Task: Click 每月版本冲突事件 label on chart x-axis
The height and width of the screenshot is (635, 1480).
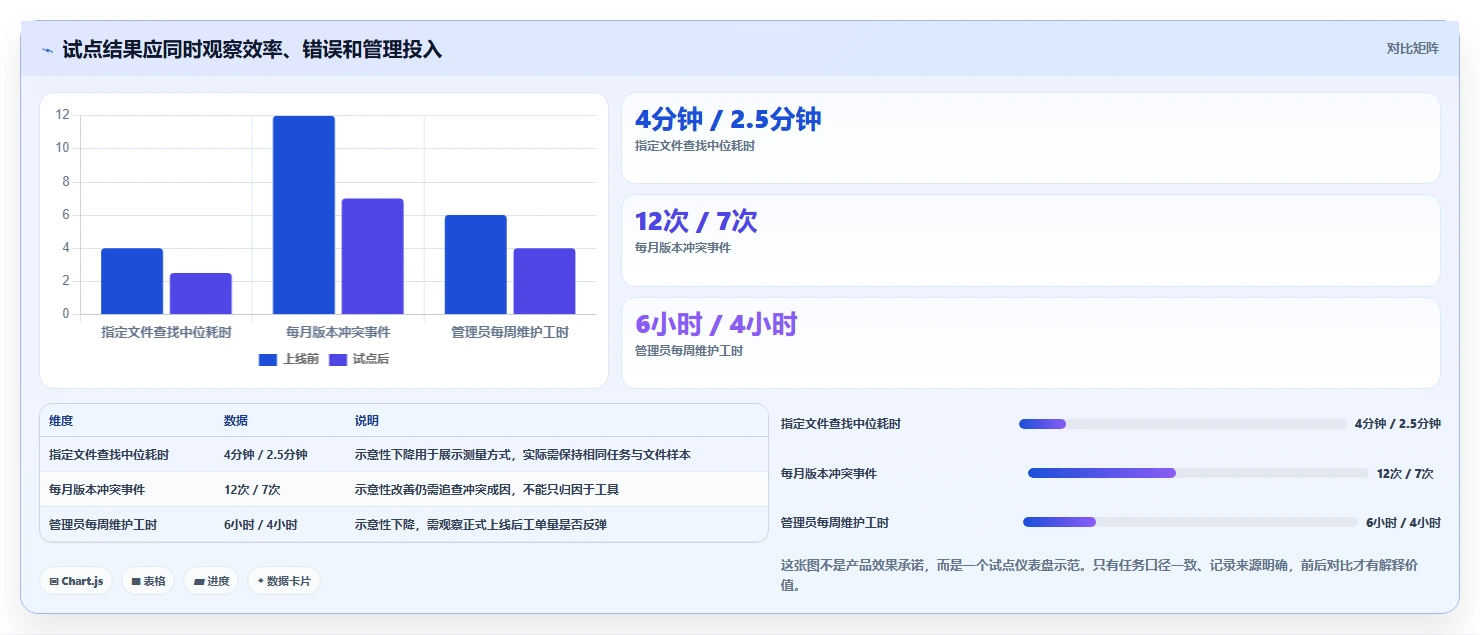Action: point(338,332)
